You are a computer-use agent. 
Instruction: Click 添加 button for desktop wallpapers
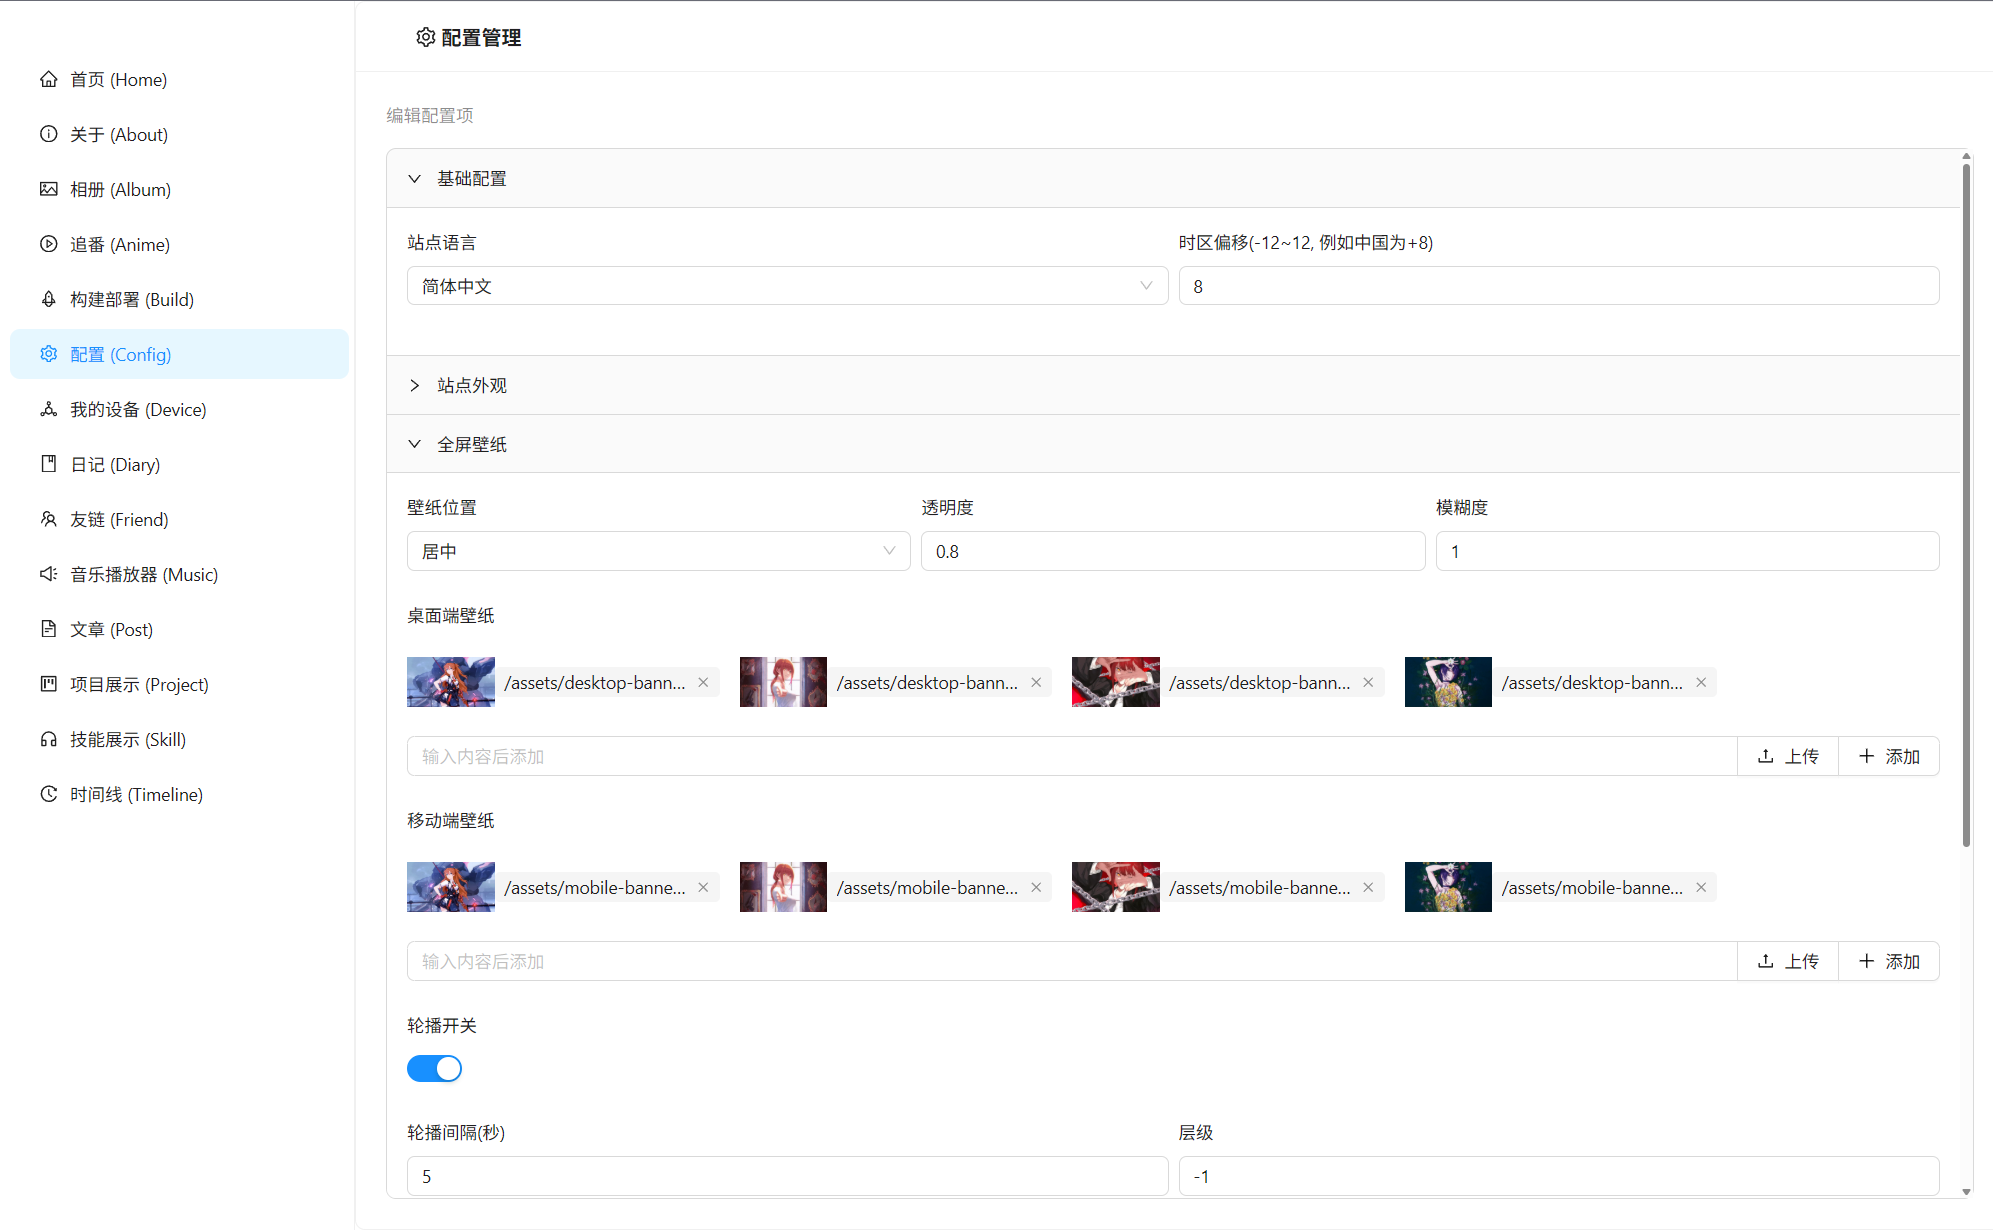click(x=1889, y=756)
